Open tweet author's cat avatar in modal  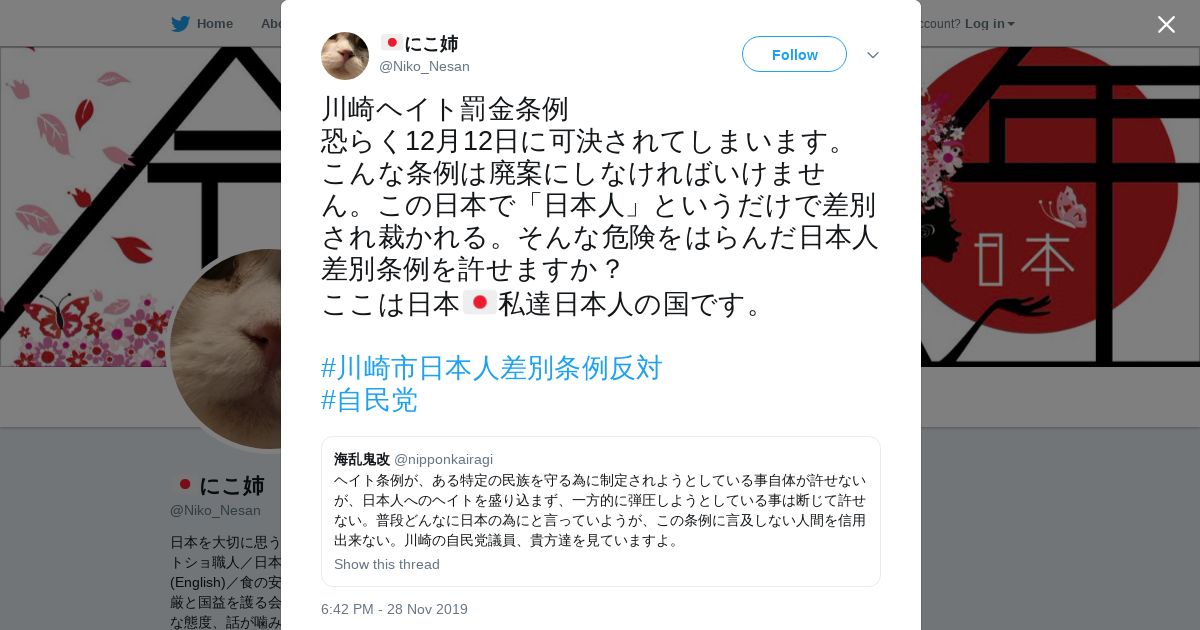pyautogui.click(x=345, y=56)
